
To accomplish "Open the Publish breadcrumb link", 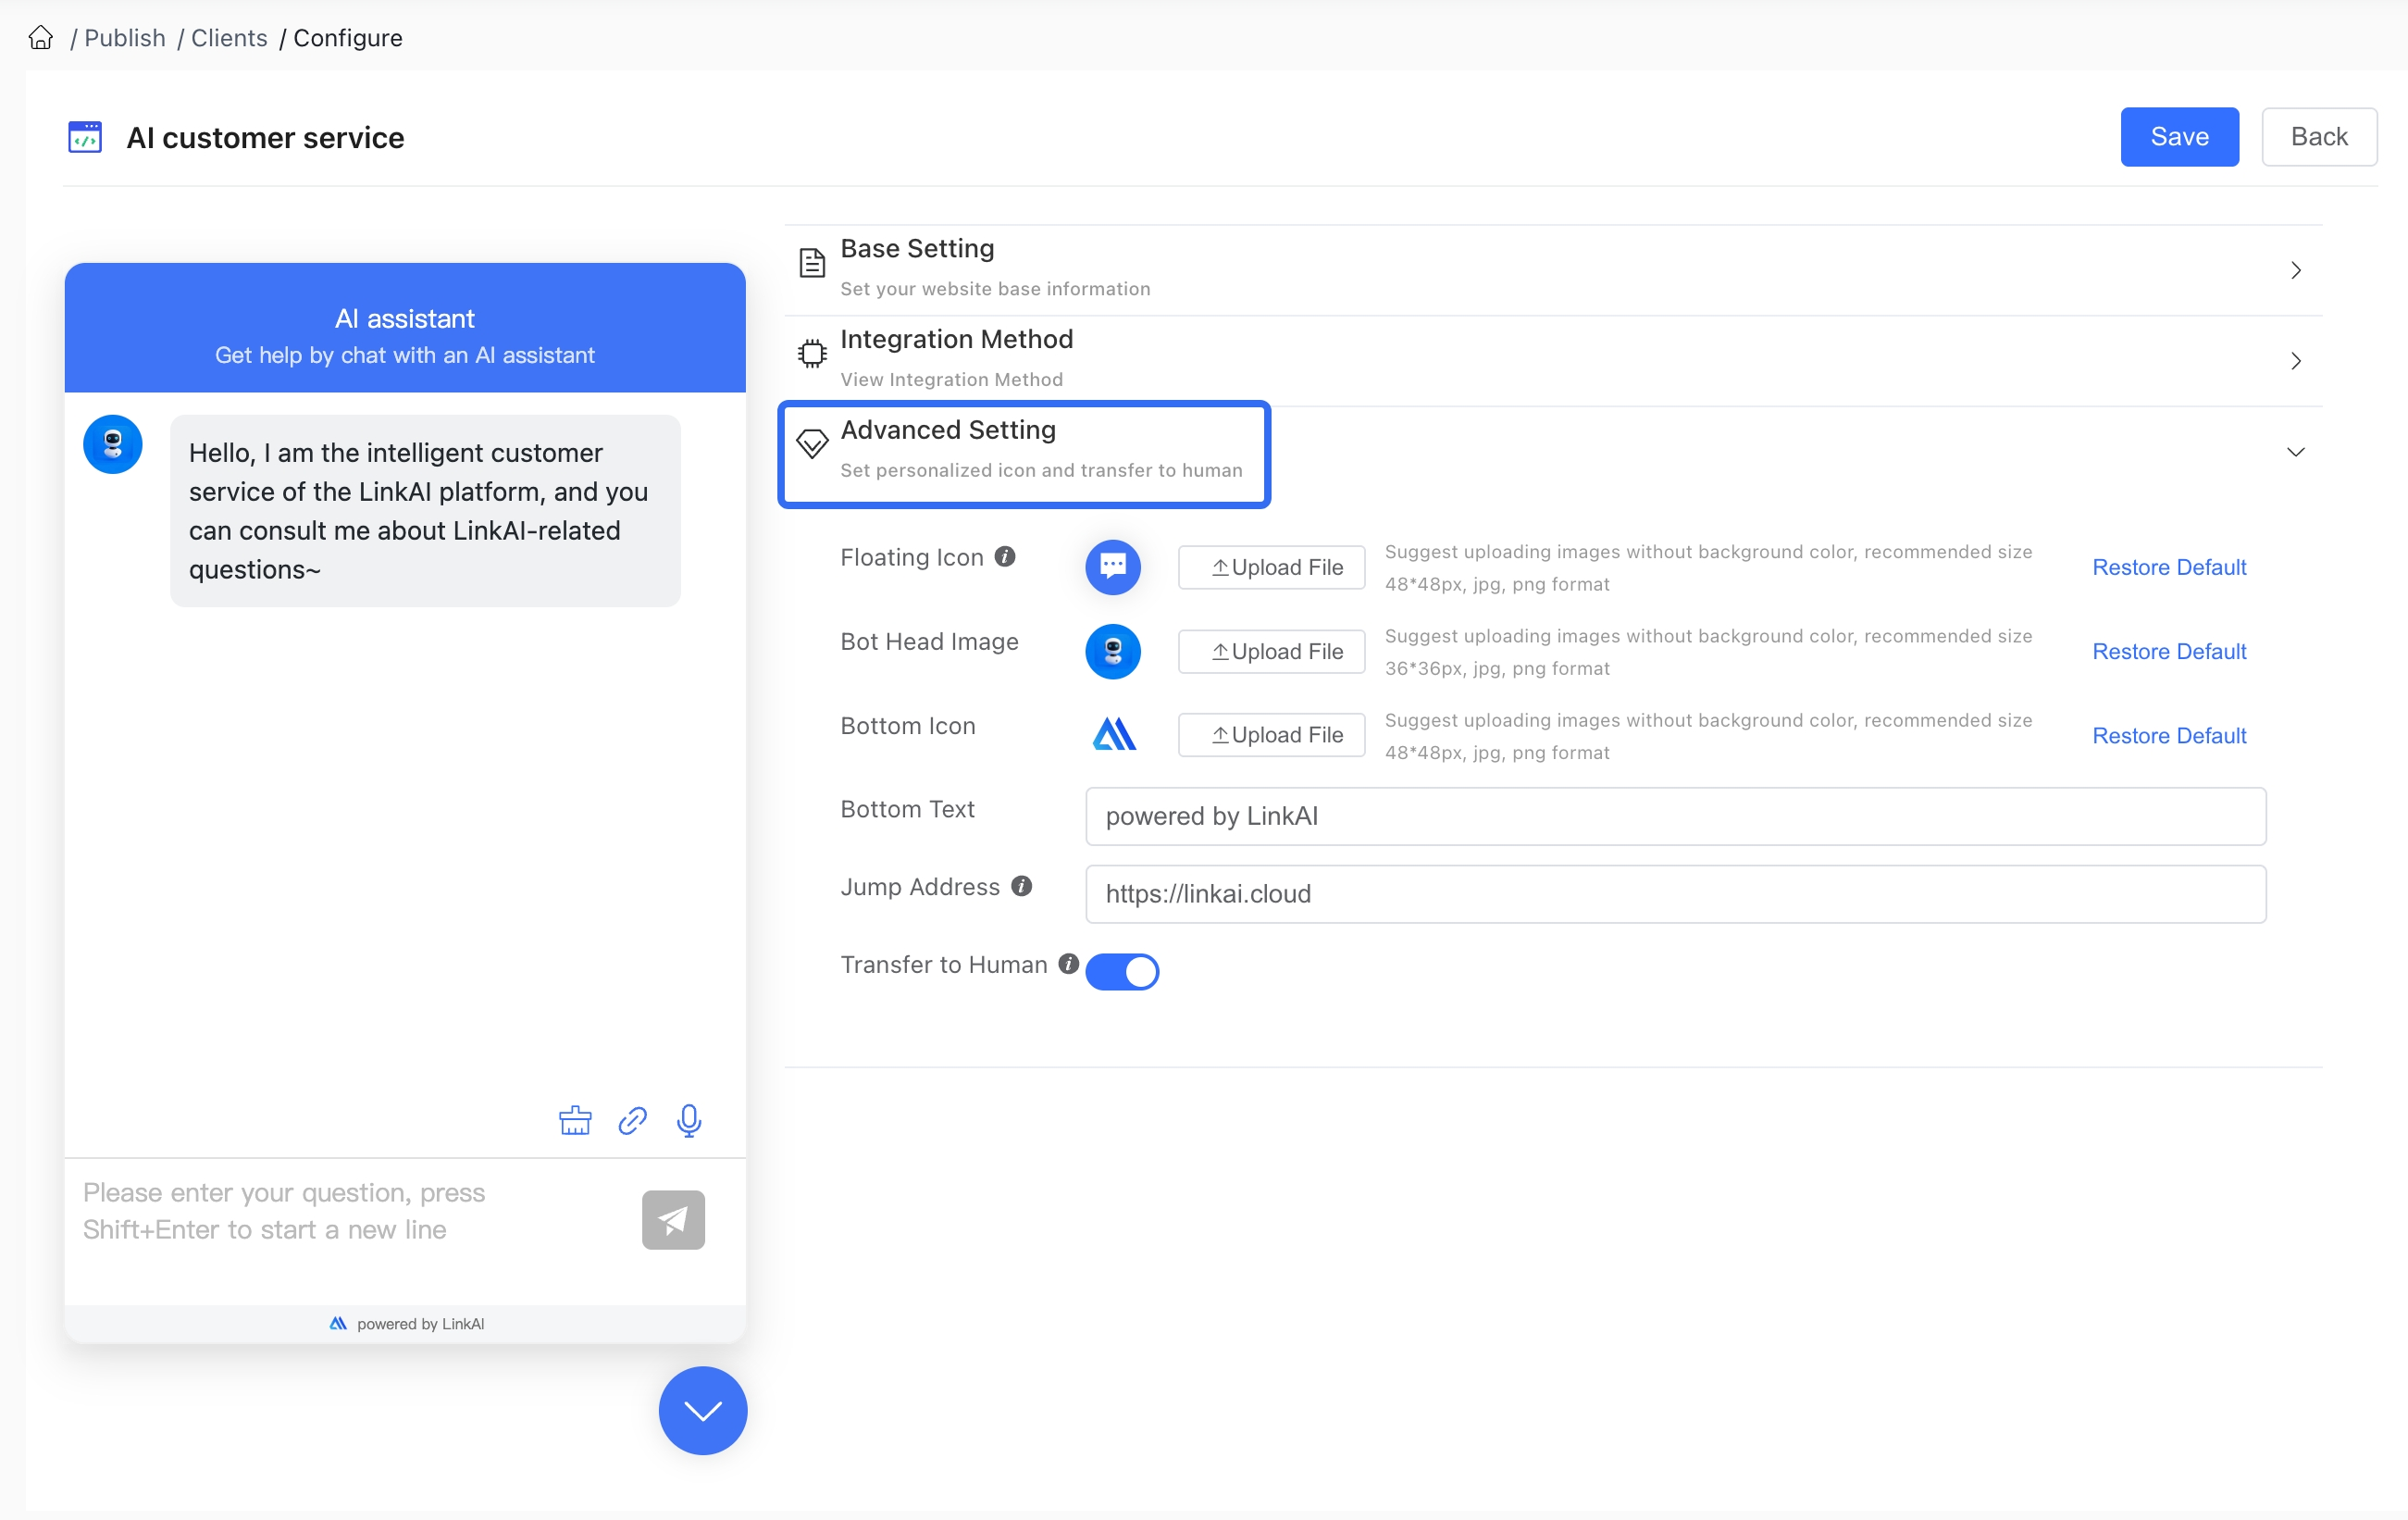I will pyautogui.click(x=125, y=38).
